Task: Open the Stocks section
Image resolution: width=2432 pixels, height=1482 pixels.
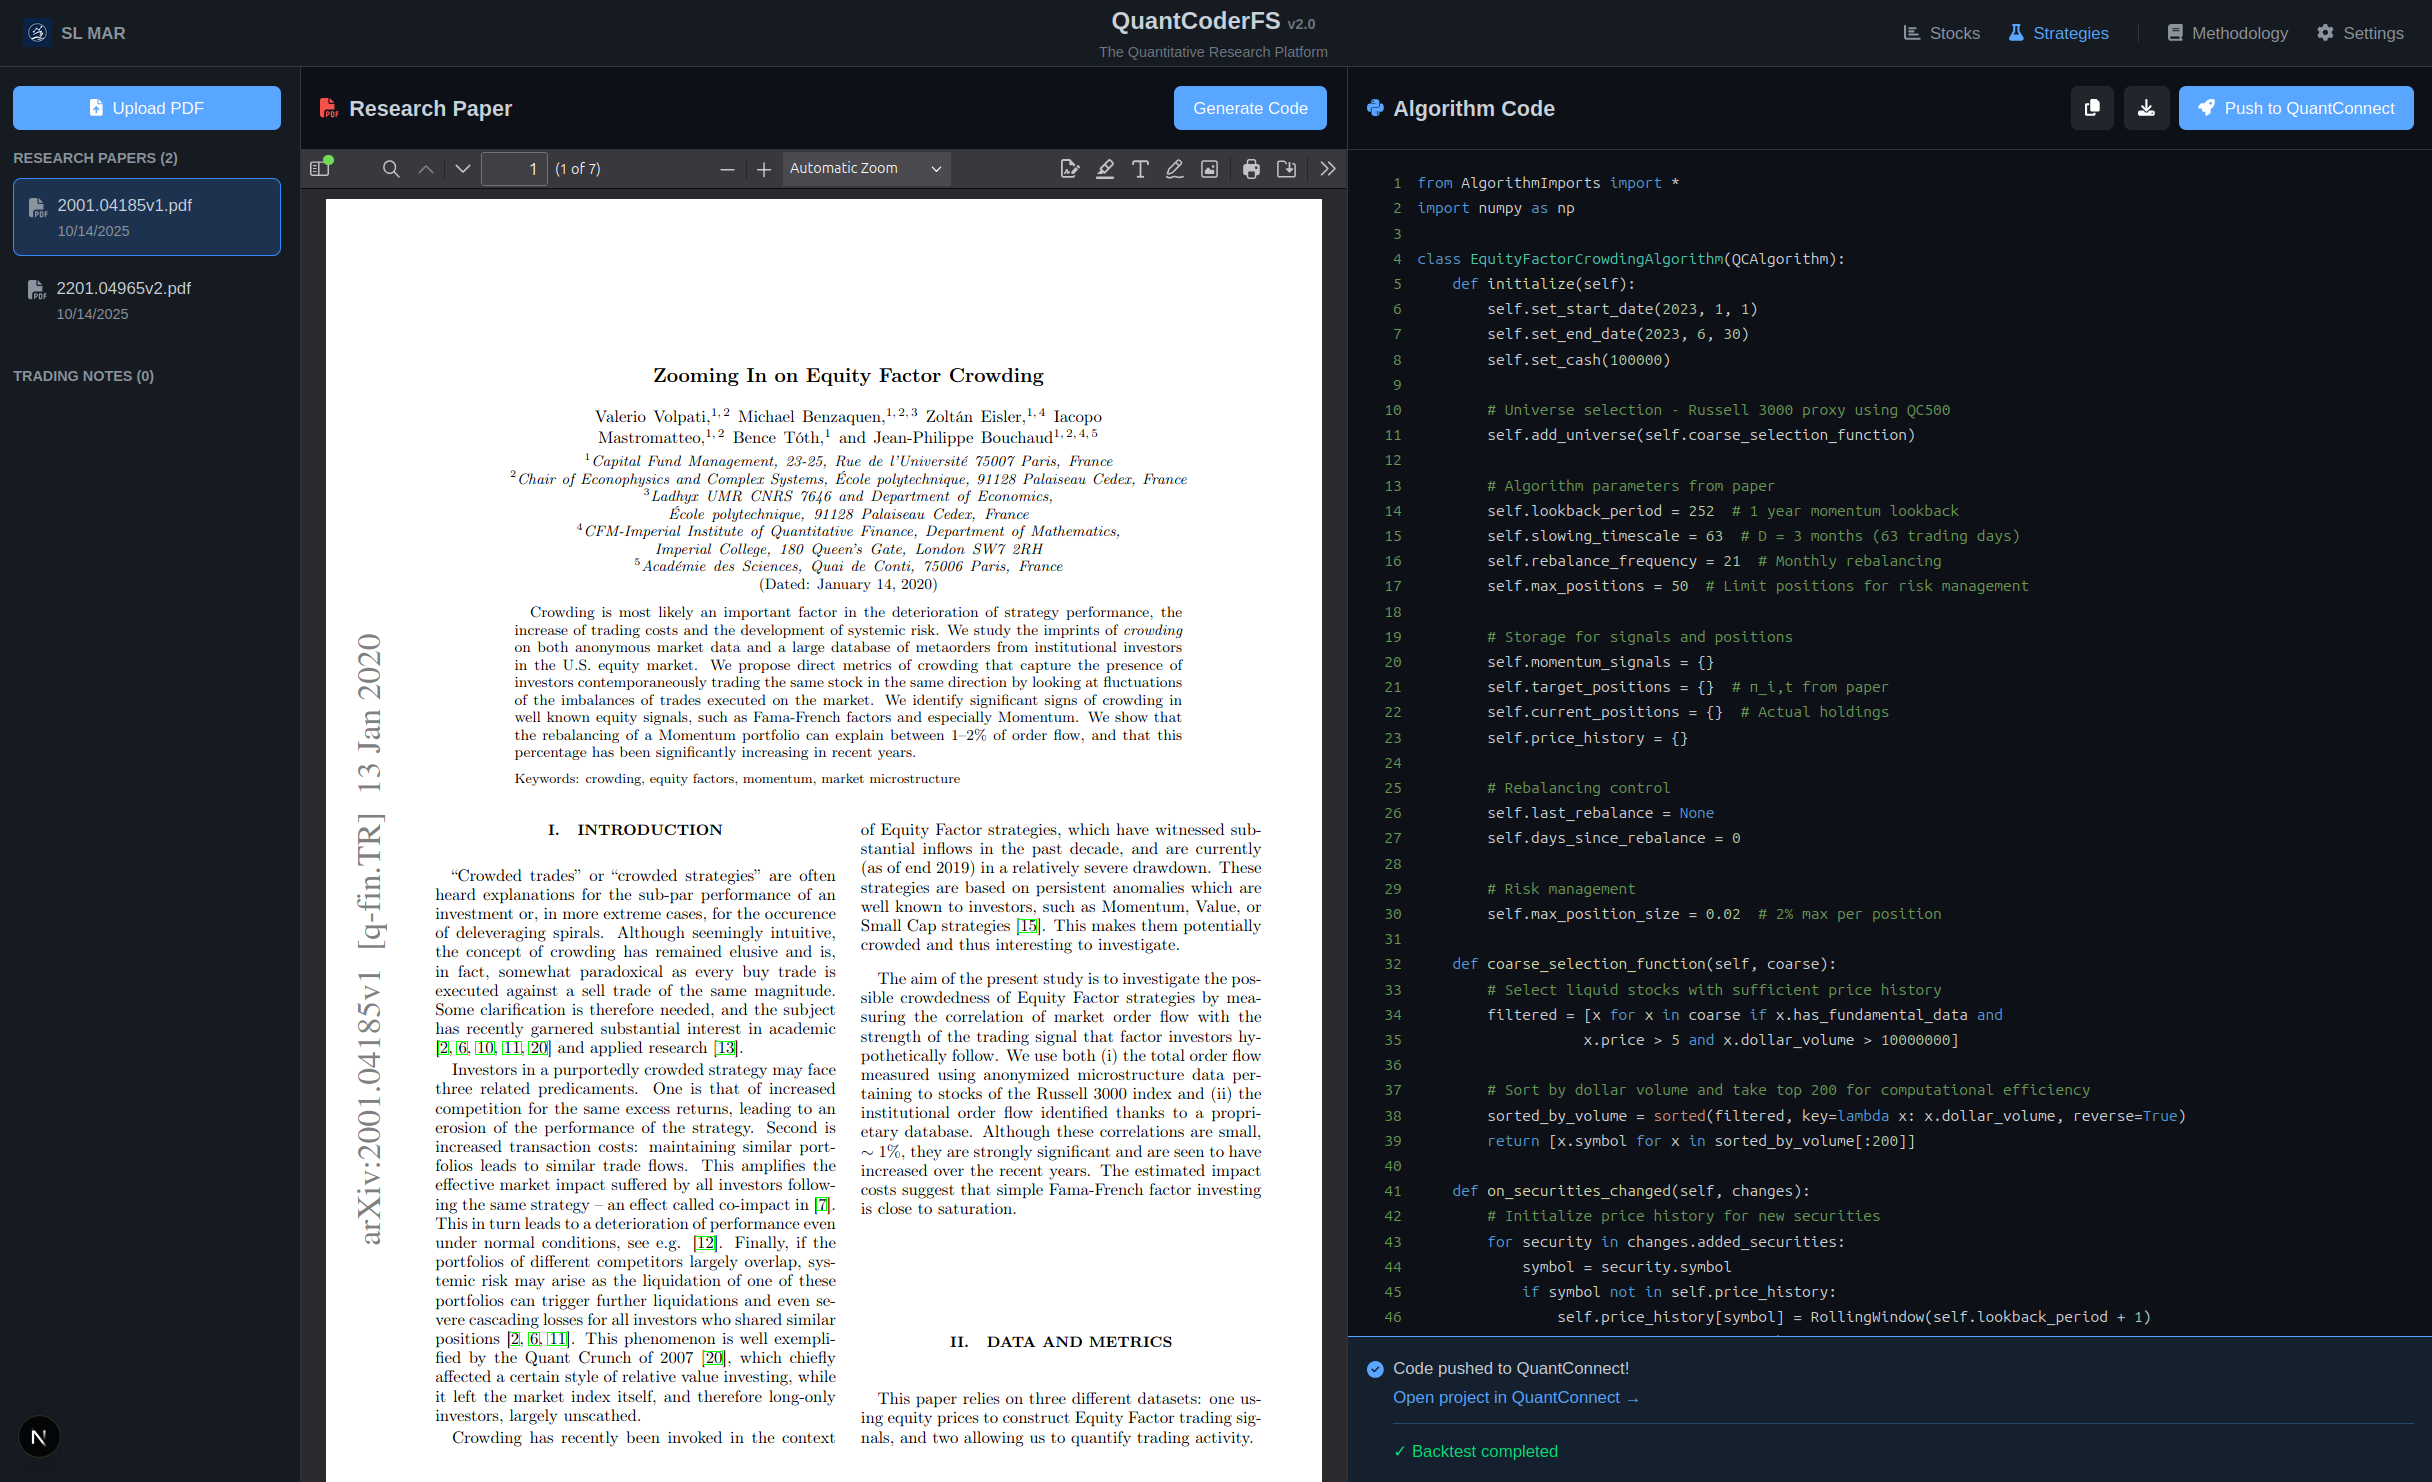Action: (x=1941, y=32)
